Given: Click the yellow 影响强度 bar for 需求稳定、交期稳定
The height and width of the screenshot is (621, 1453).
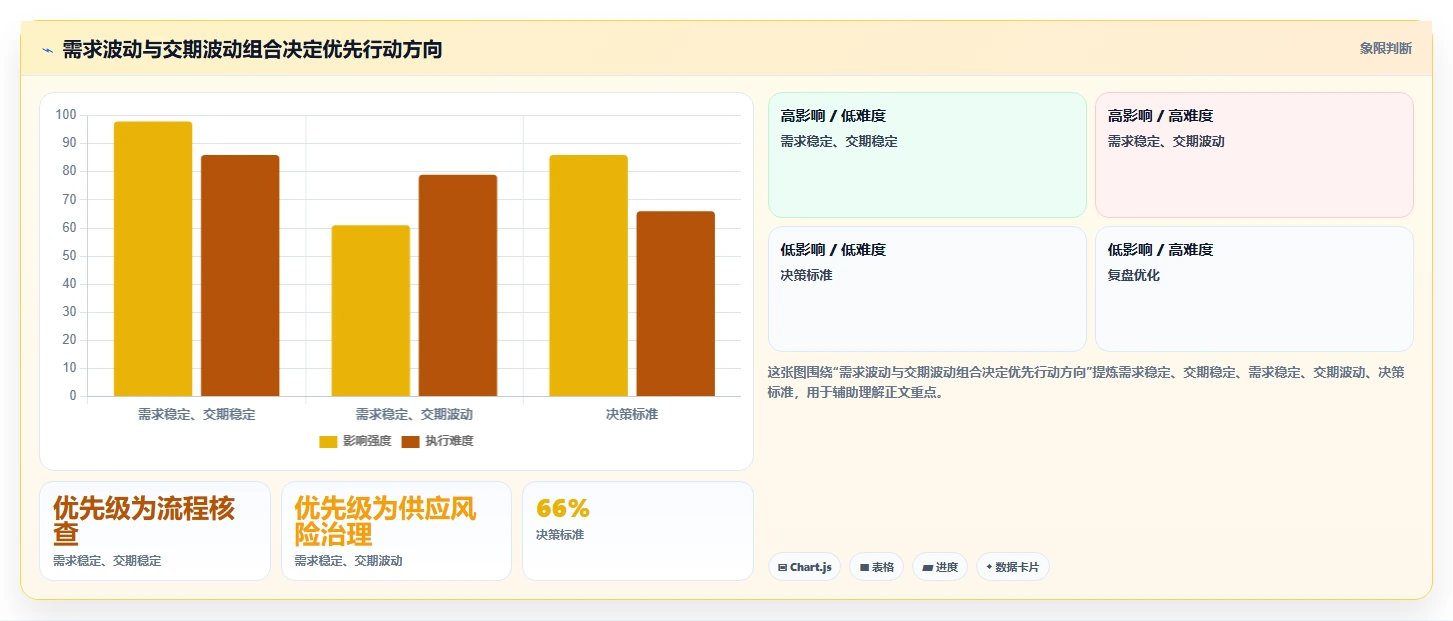Looking at the screenshot, I should pos(153,259).
